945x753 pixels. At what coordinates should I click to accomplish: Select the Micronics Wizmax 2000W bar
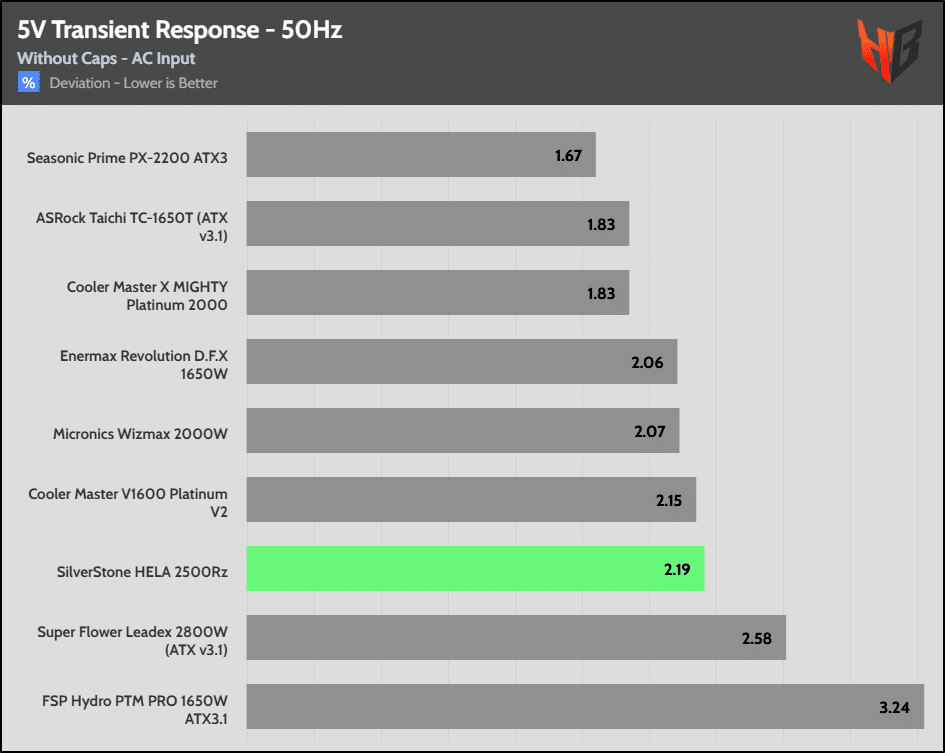462,431
